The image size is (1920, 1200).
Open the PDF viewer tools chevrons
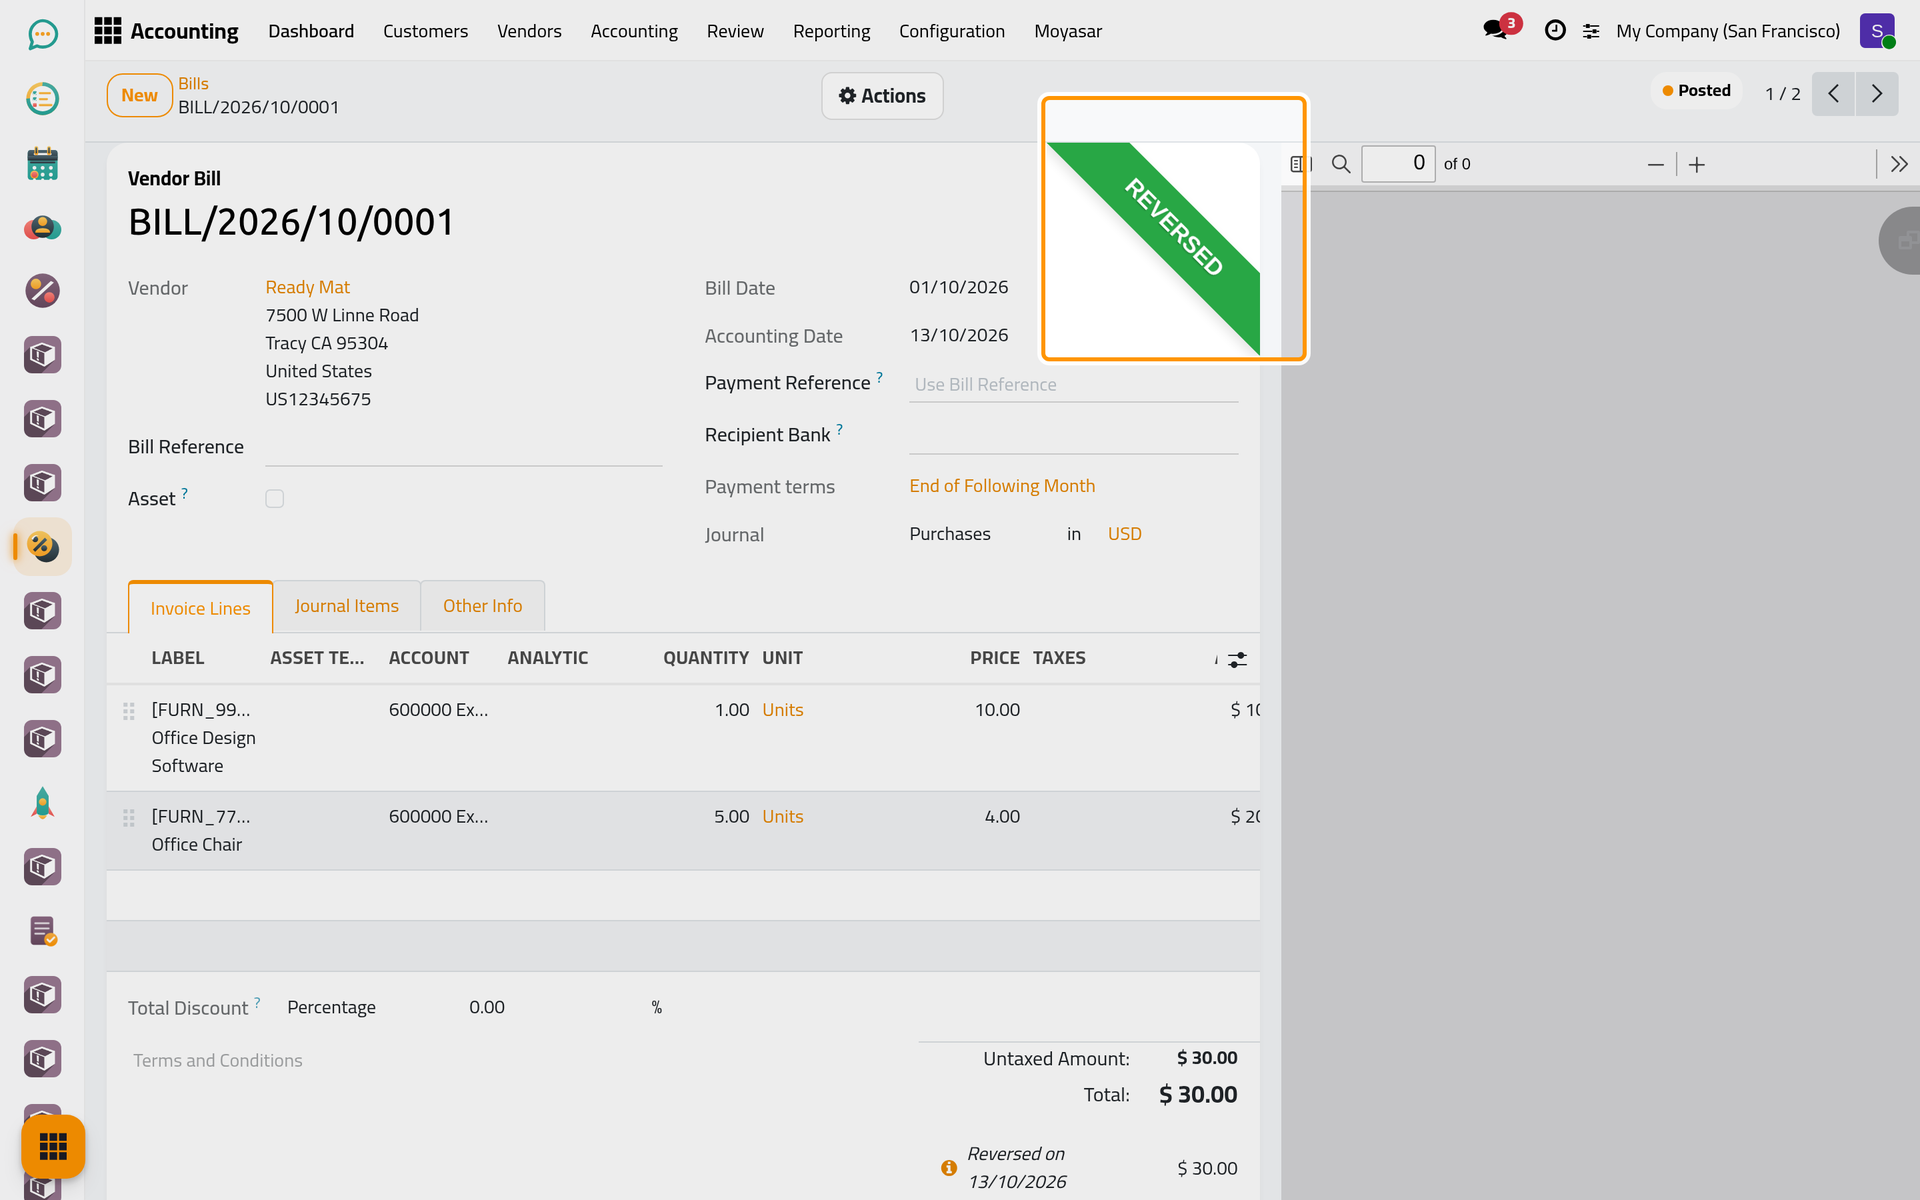pyautogui.click(x=1899, y=164)
